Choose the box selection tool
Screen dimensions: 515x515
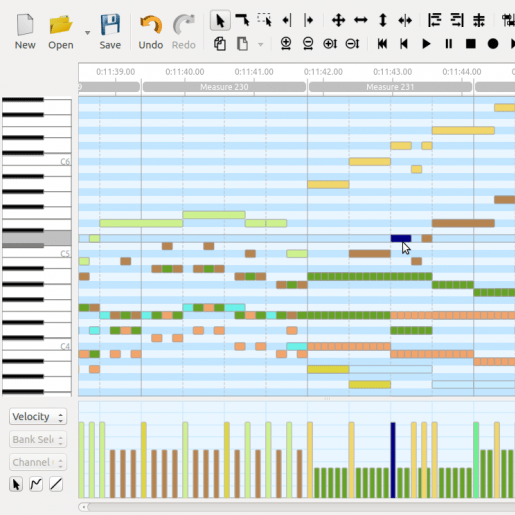pos(265,21)
